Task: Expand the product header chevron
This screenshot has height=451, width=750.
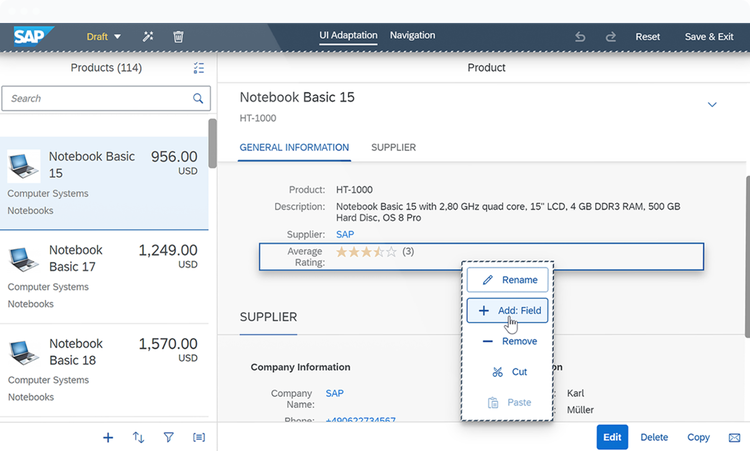Action: [712, 104]
